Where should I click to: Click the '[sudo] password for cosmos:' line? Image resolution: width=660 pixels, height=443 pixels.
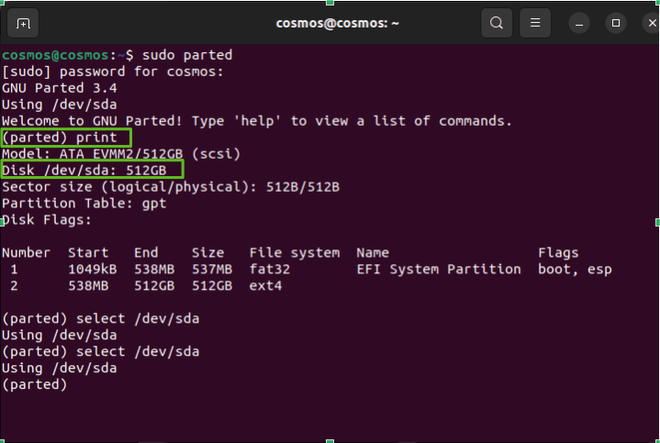pos(112,72)
